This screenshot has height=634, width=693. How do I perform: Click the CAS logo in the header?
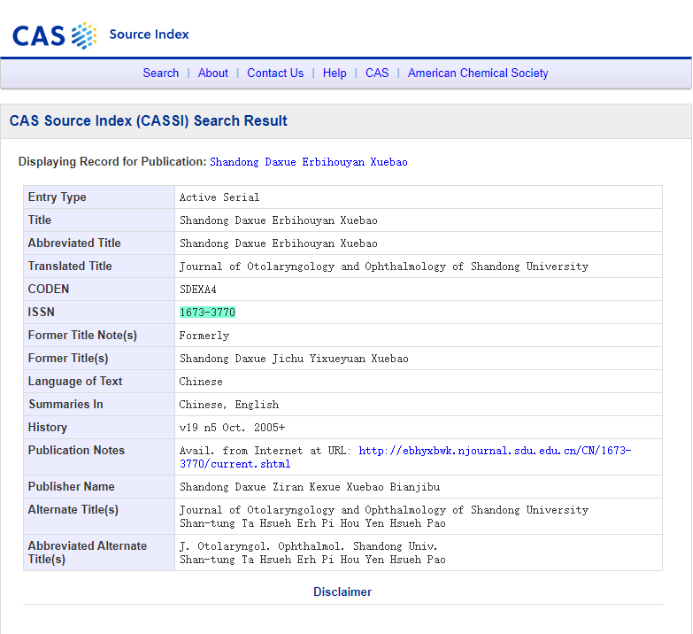(54, 34)
